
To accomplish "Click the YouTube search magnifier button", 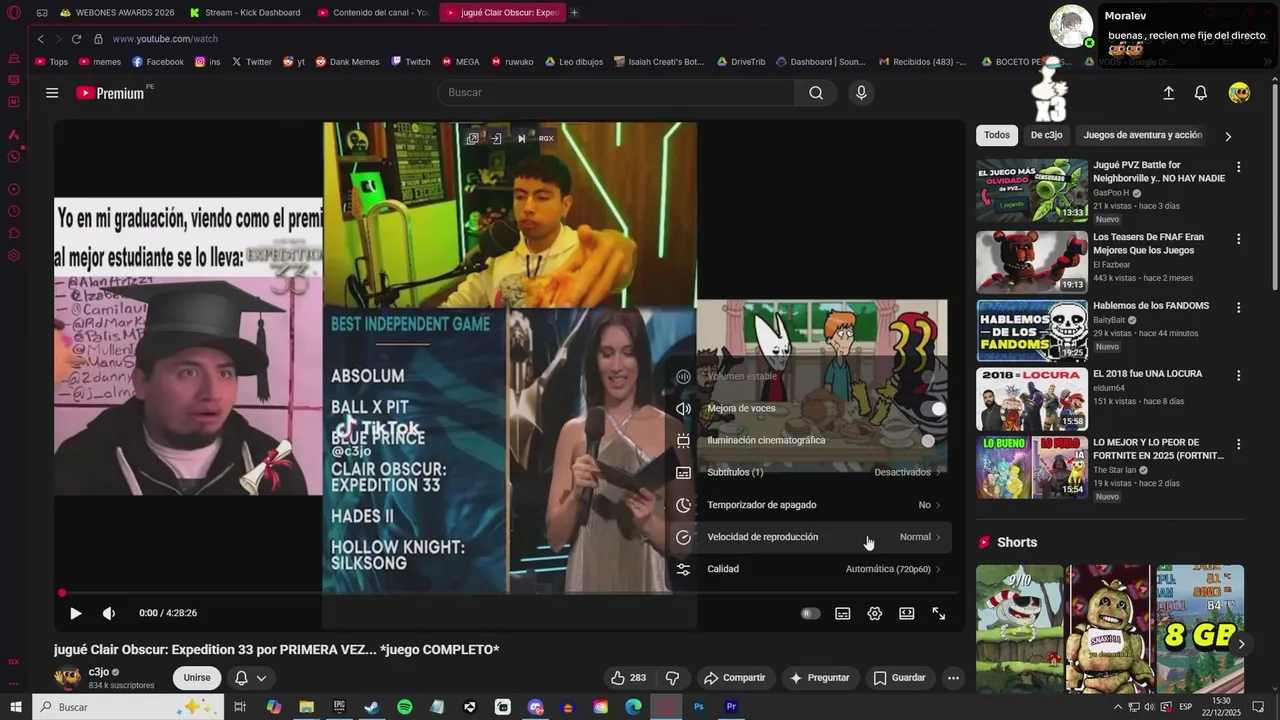I will click(816, 93).
